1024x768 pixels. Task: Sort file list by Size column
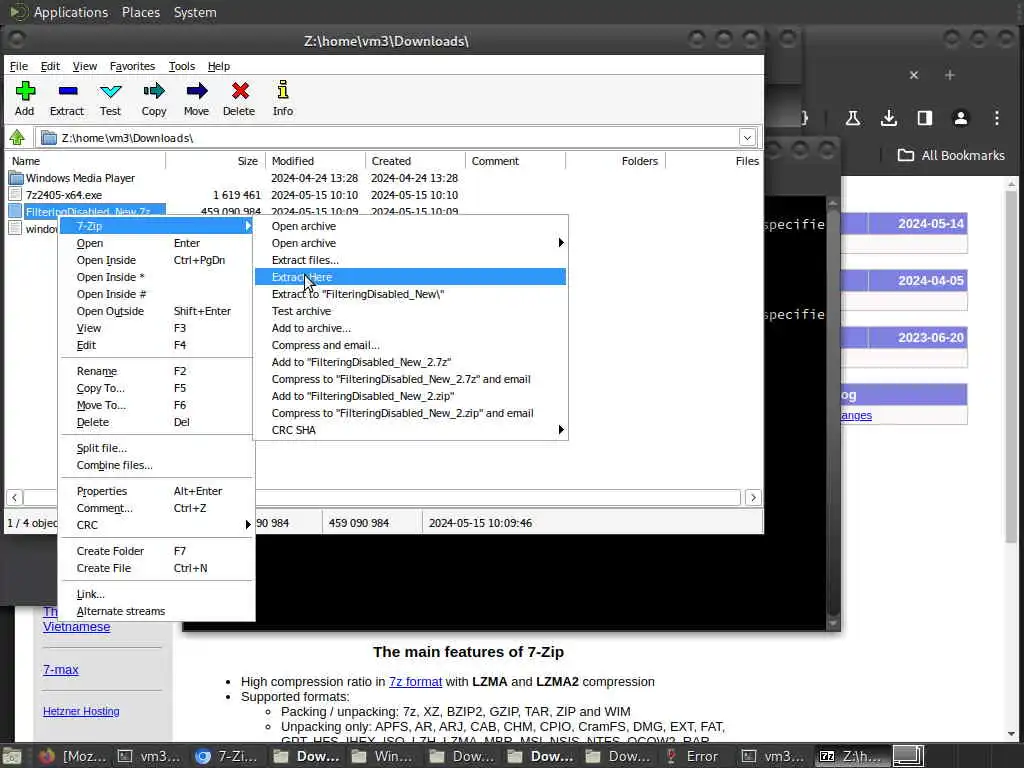(215, 161)
